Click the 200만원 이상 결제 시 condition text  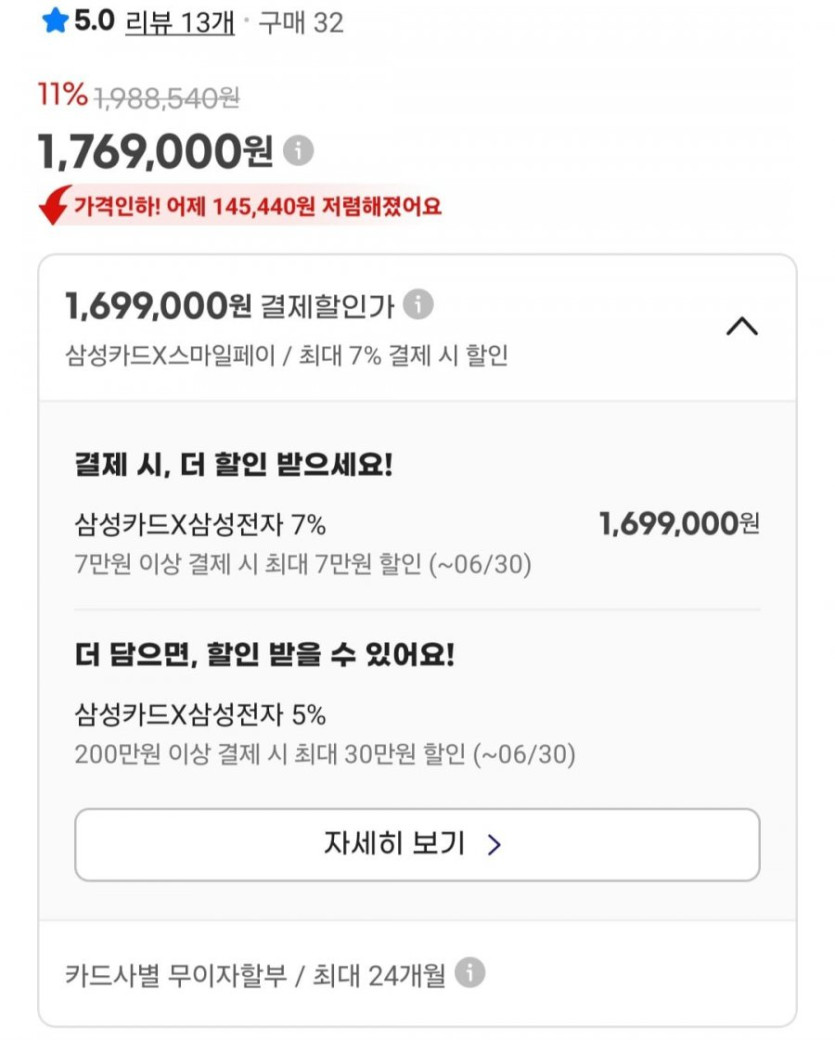pyautogui.click(x=325, y=755)
